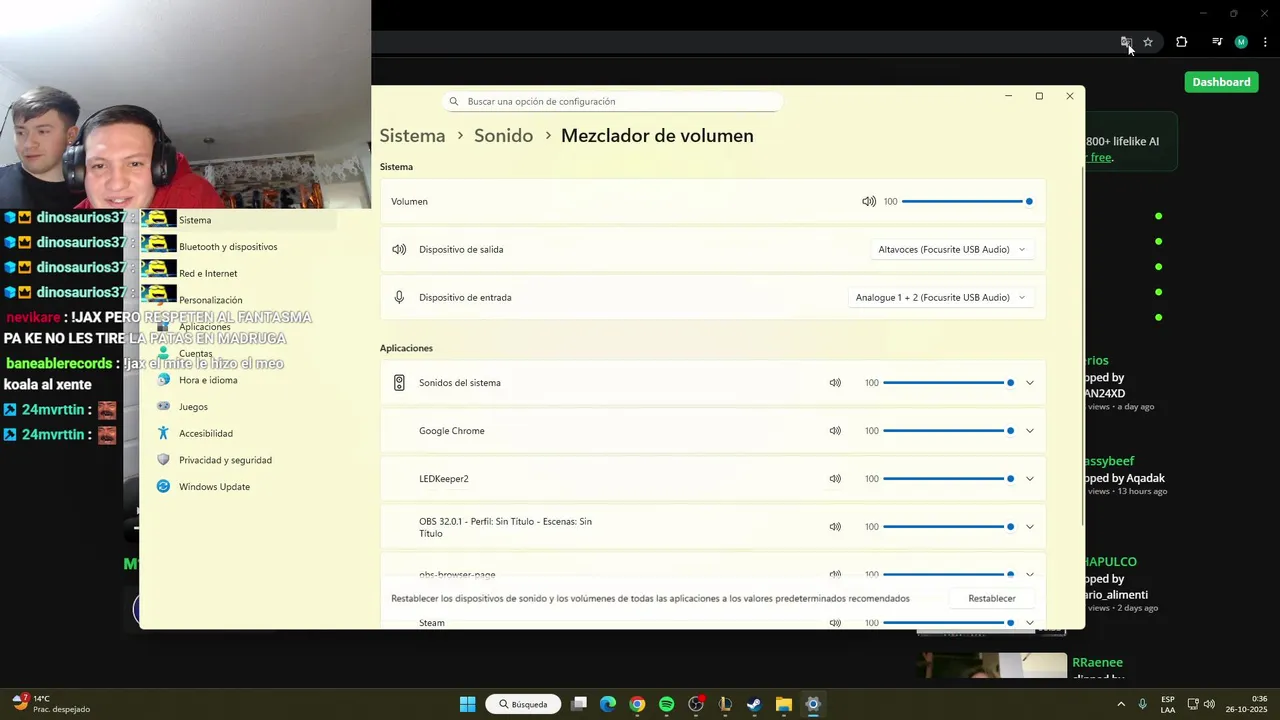The width and height of the screenshot is (1280, 720).
Task: Expand OBS 32.0.1 audio options
Action: (1030, 527)
